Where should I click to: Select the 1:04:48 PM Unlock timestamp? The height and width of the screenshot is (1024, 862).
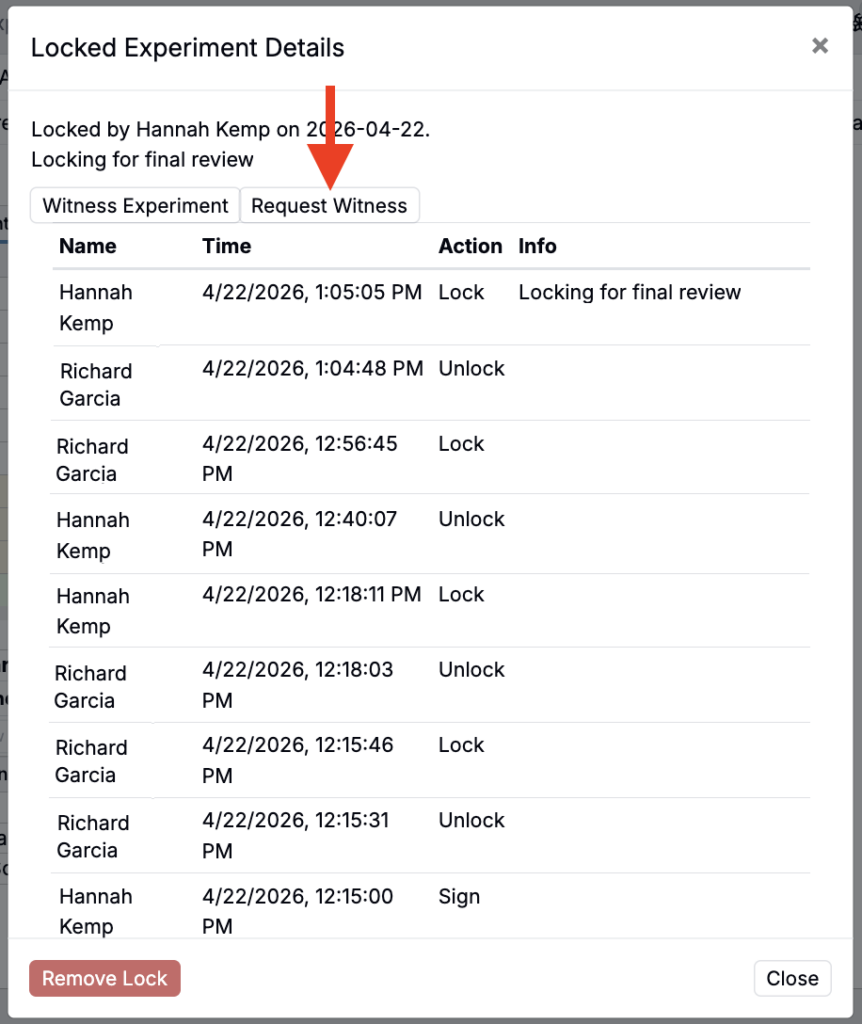[x=312, y=369]
